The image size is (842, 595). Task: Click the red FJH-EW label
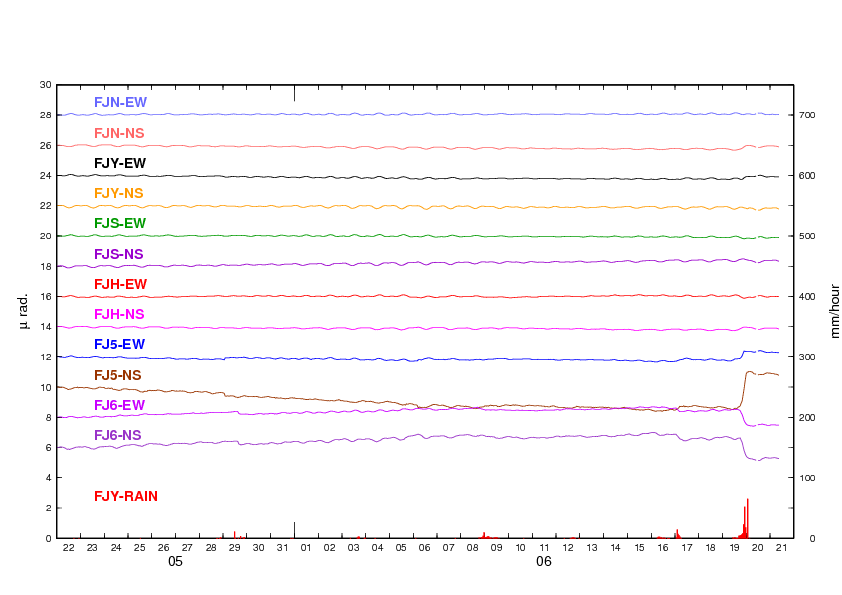pos(120,284)
